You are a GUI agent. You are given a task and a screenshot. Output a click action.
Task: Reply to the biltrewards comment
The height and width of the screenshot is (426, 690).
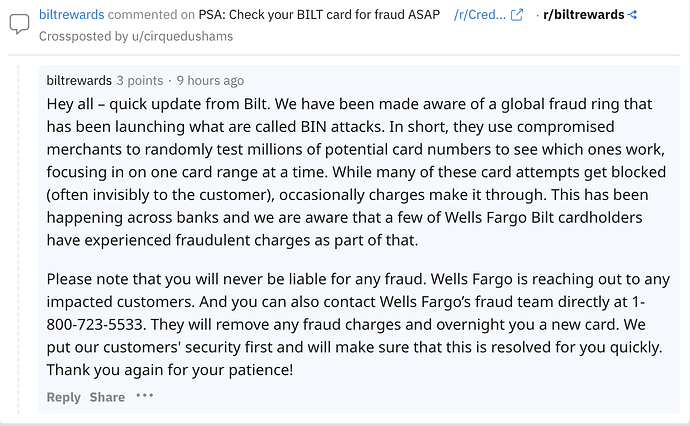click(63, 397)
